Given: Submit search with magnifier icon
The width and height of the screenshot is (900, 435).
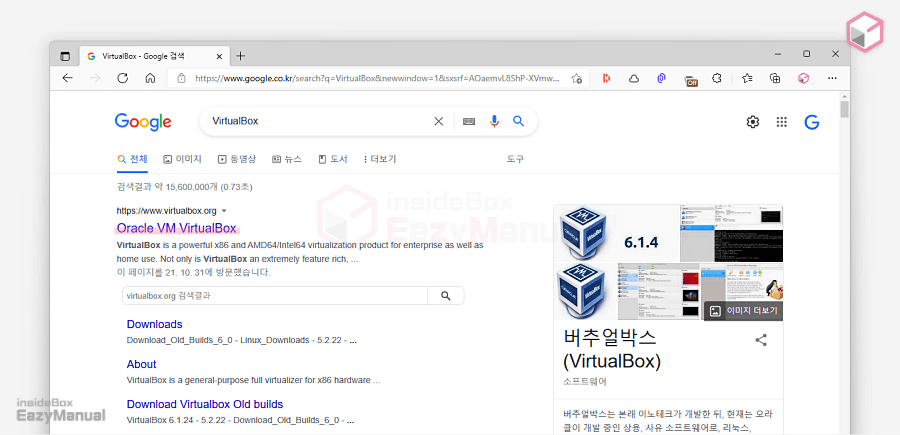Looking at the screenshot, I should pos(519,121).
